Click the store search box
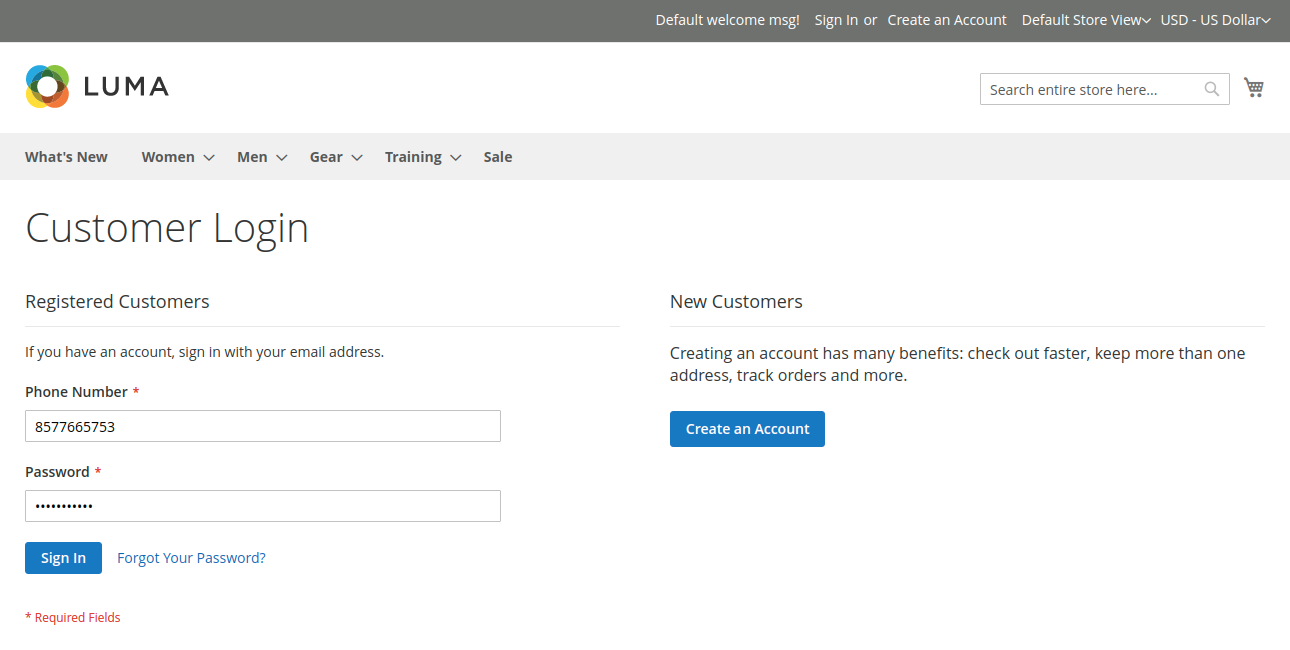Screen dimensions: 1290x650 tap(1090, 89)
